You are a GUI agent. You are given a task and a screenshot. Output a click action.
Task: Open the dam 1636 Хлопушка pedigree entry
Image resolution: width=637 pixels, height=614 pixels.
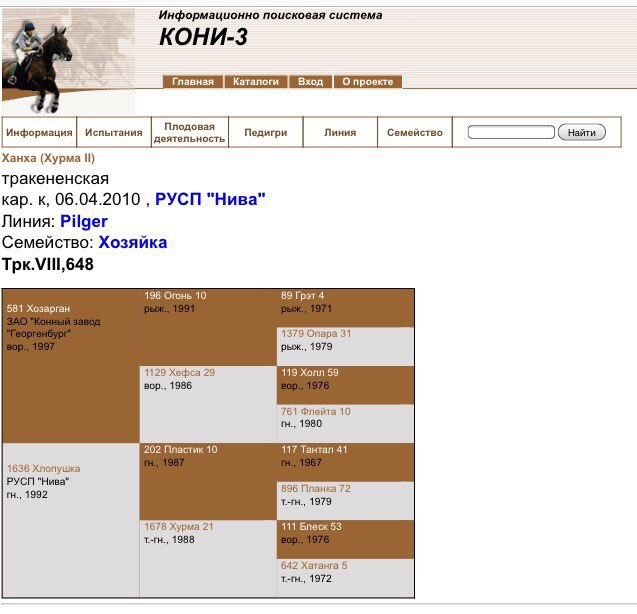[x=43, y=468]
